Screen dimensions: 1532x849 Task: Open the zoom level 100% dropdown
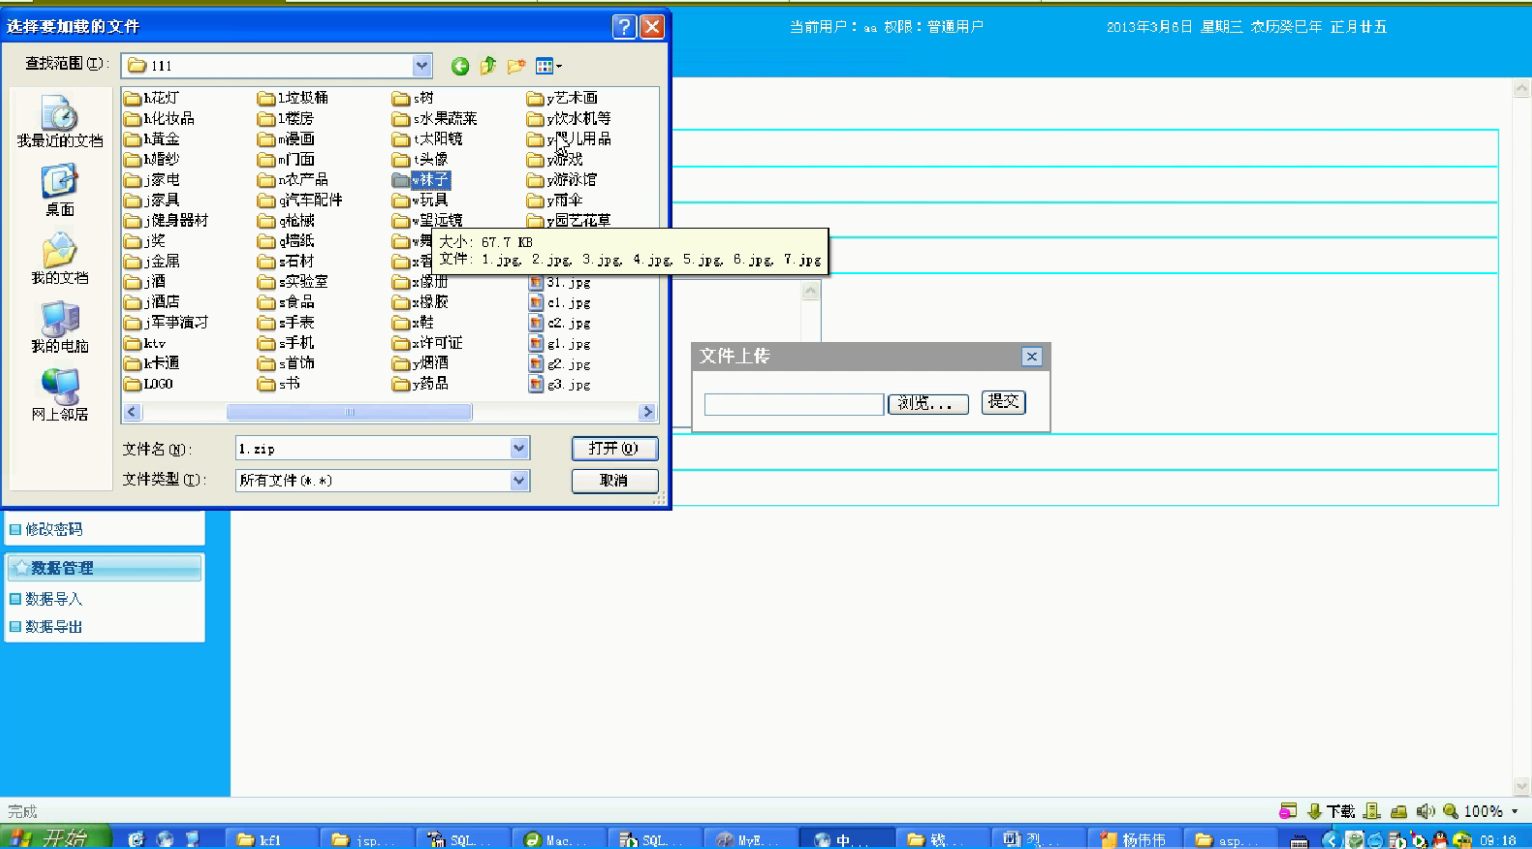(1515, 811)
